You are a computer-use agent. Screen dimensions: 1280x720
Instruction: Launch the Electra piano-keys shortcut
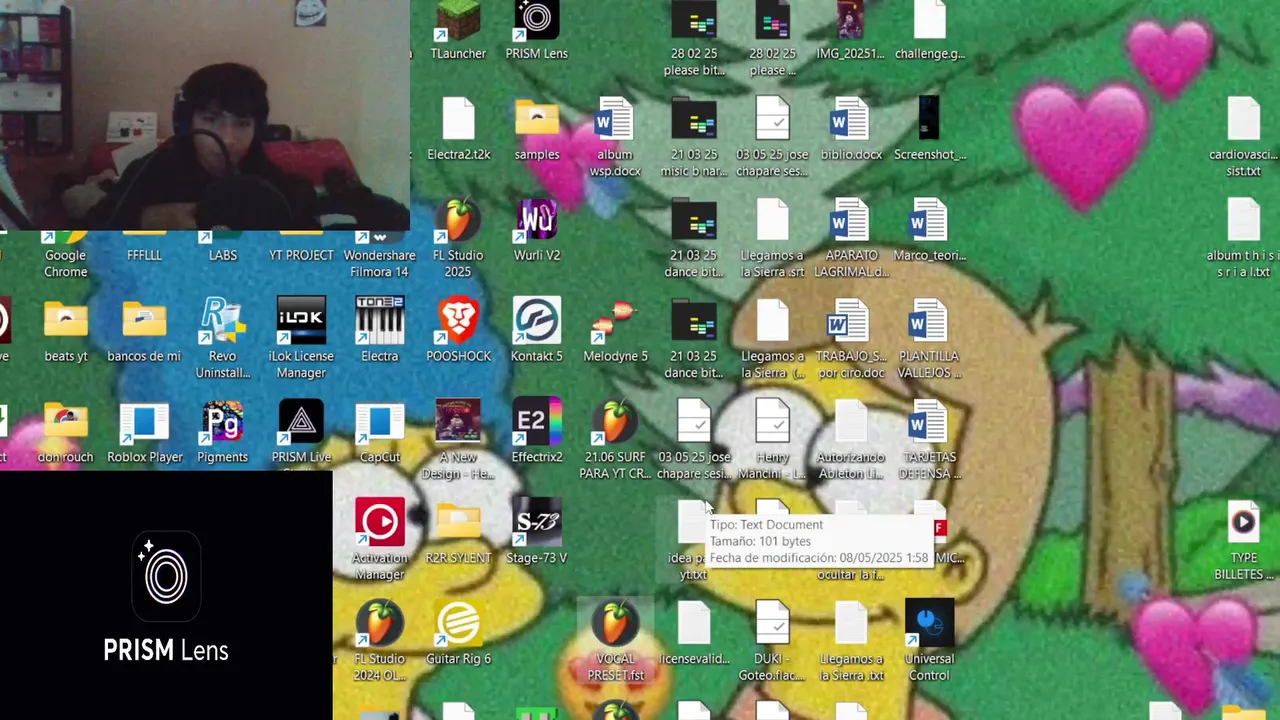click(380, 331)
